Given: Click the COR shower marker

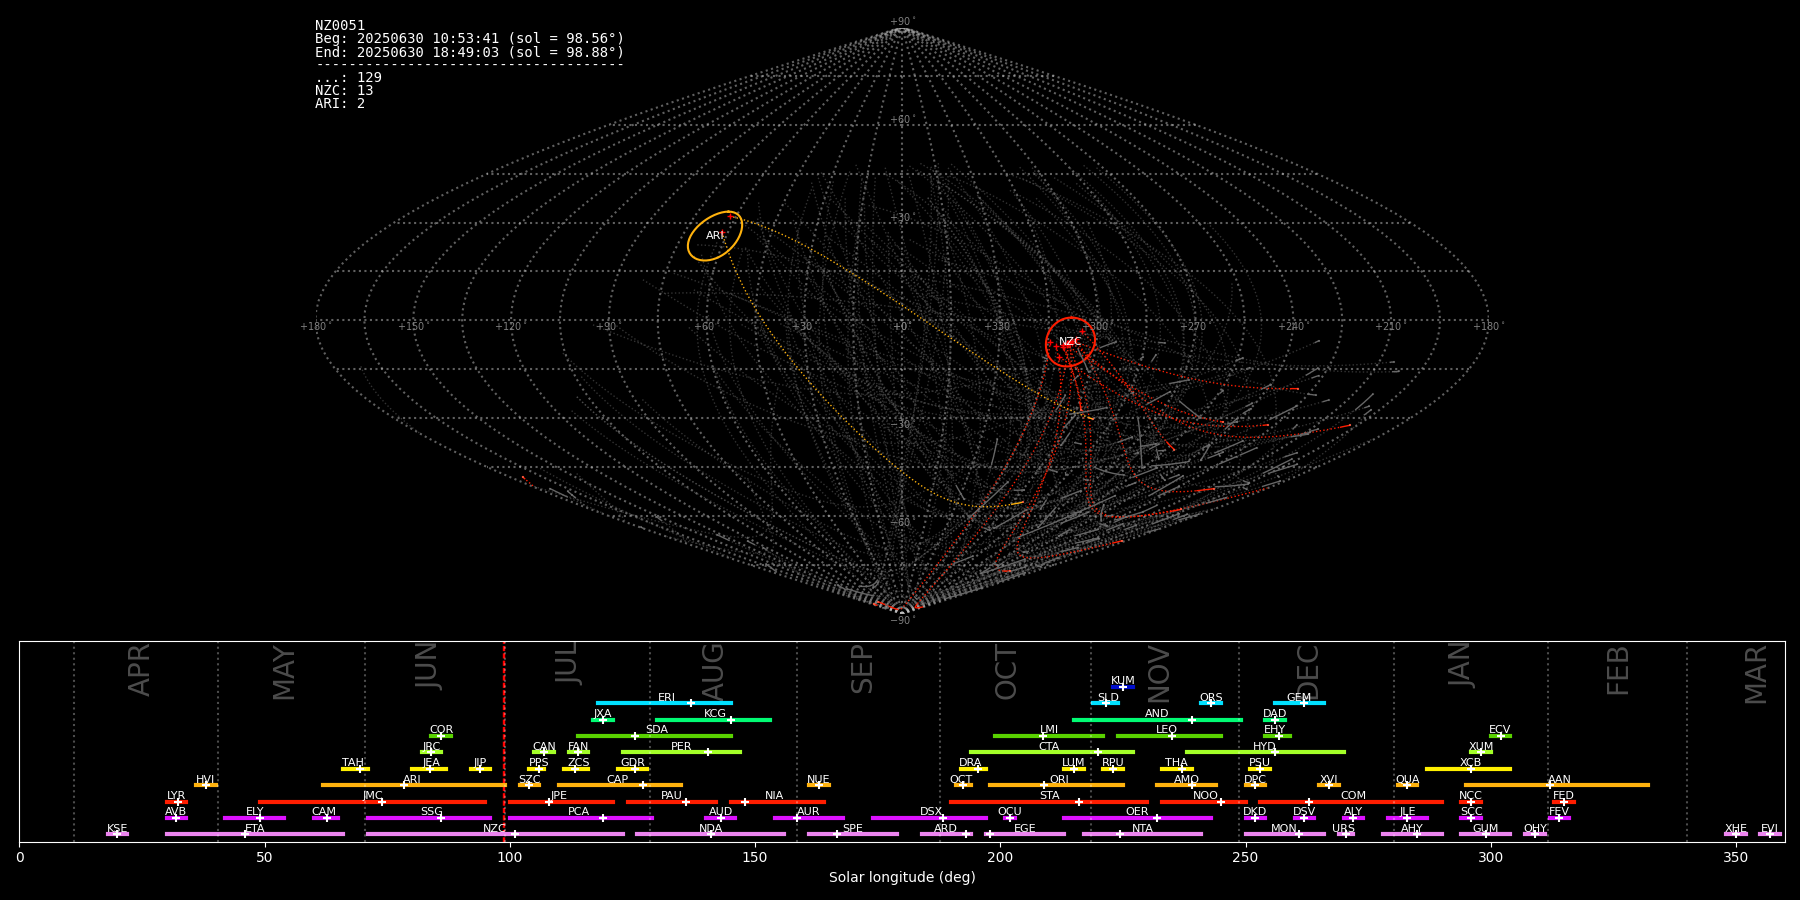Looking at the screenshot, I should 441,736.
